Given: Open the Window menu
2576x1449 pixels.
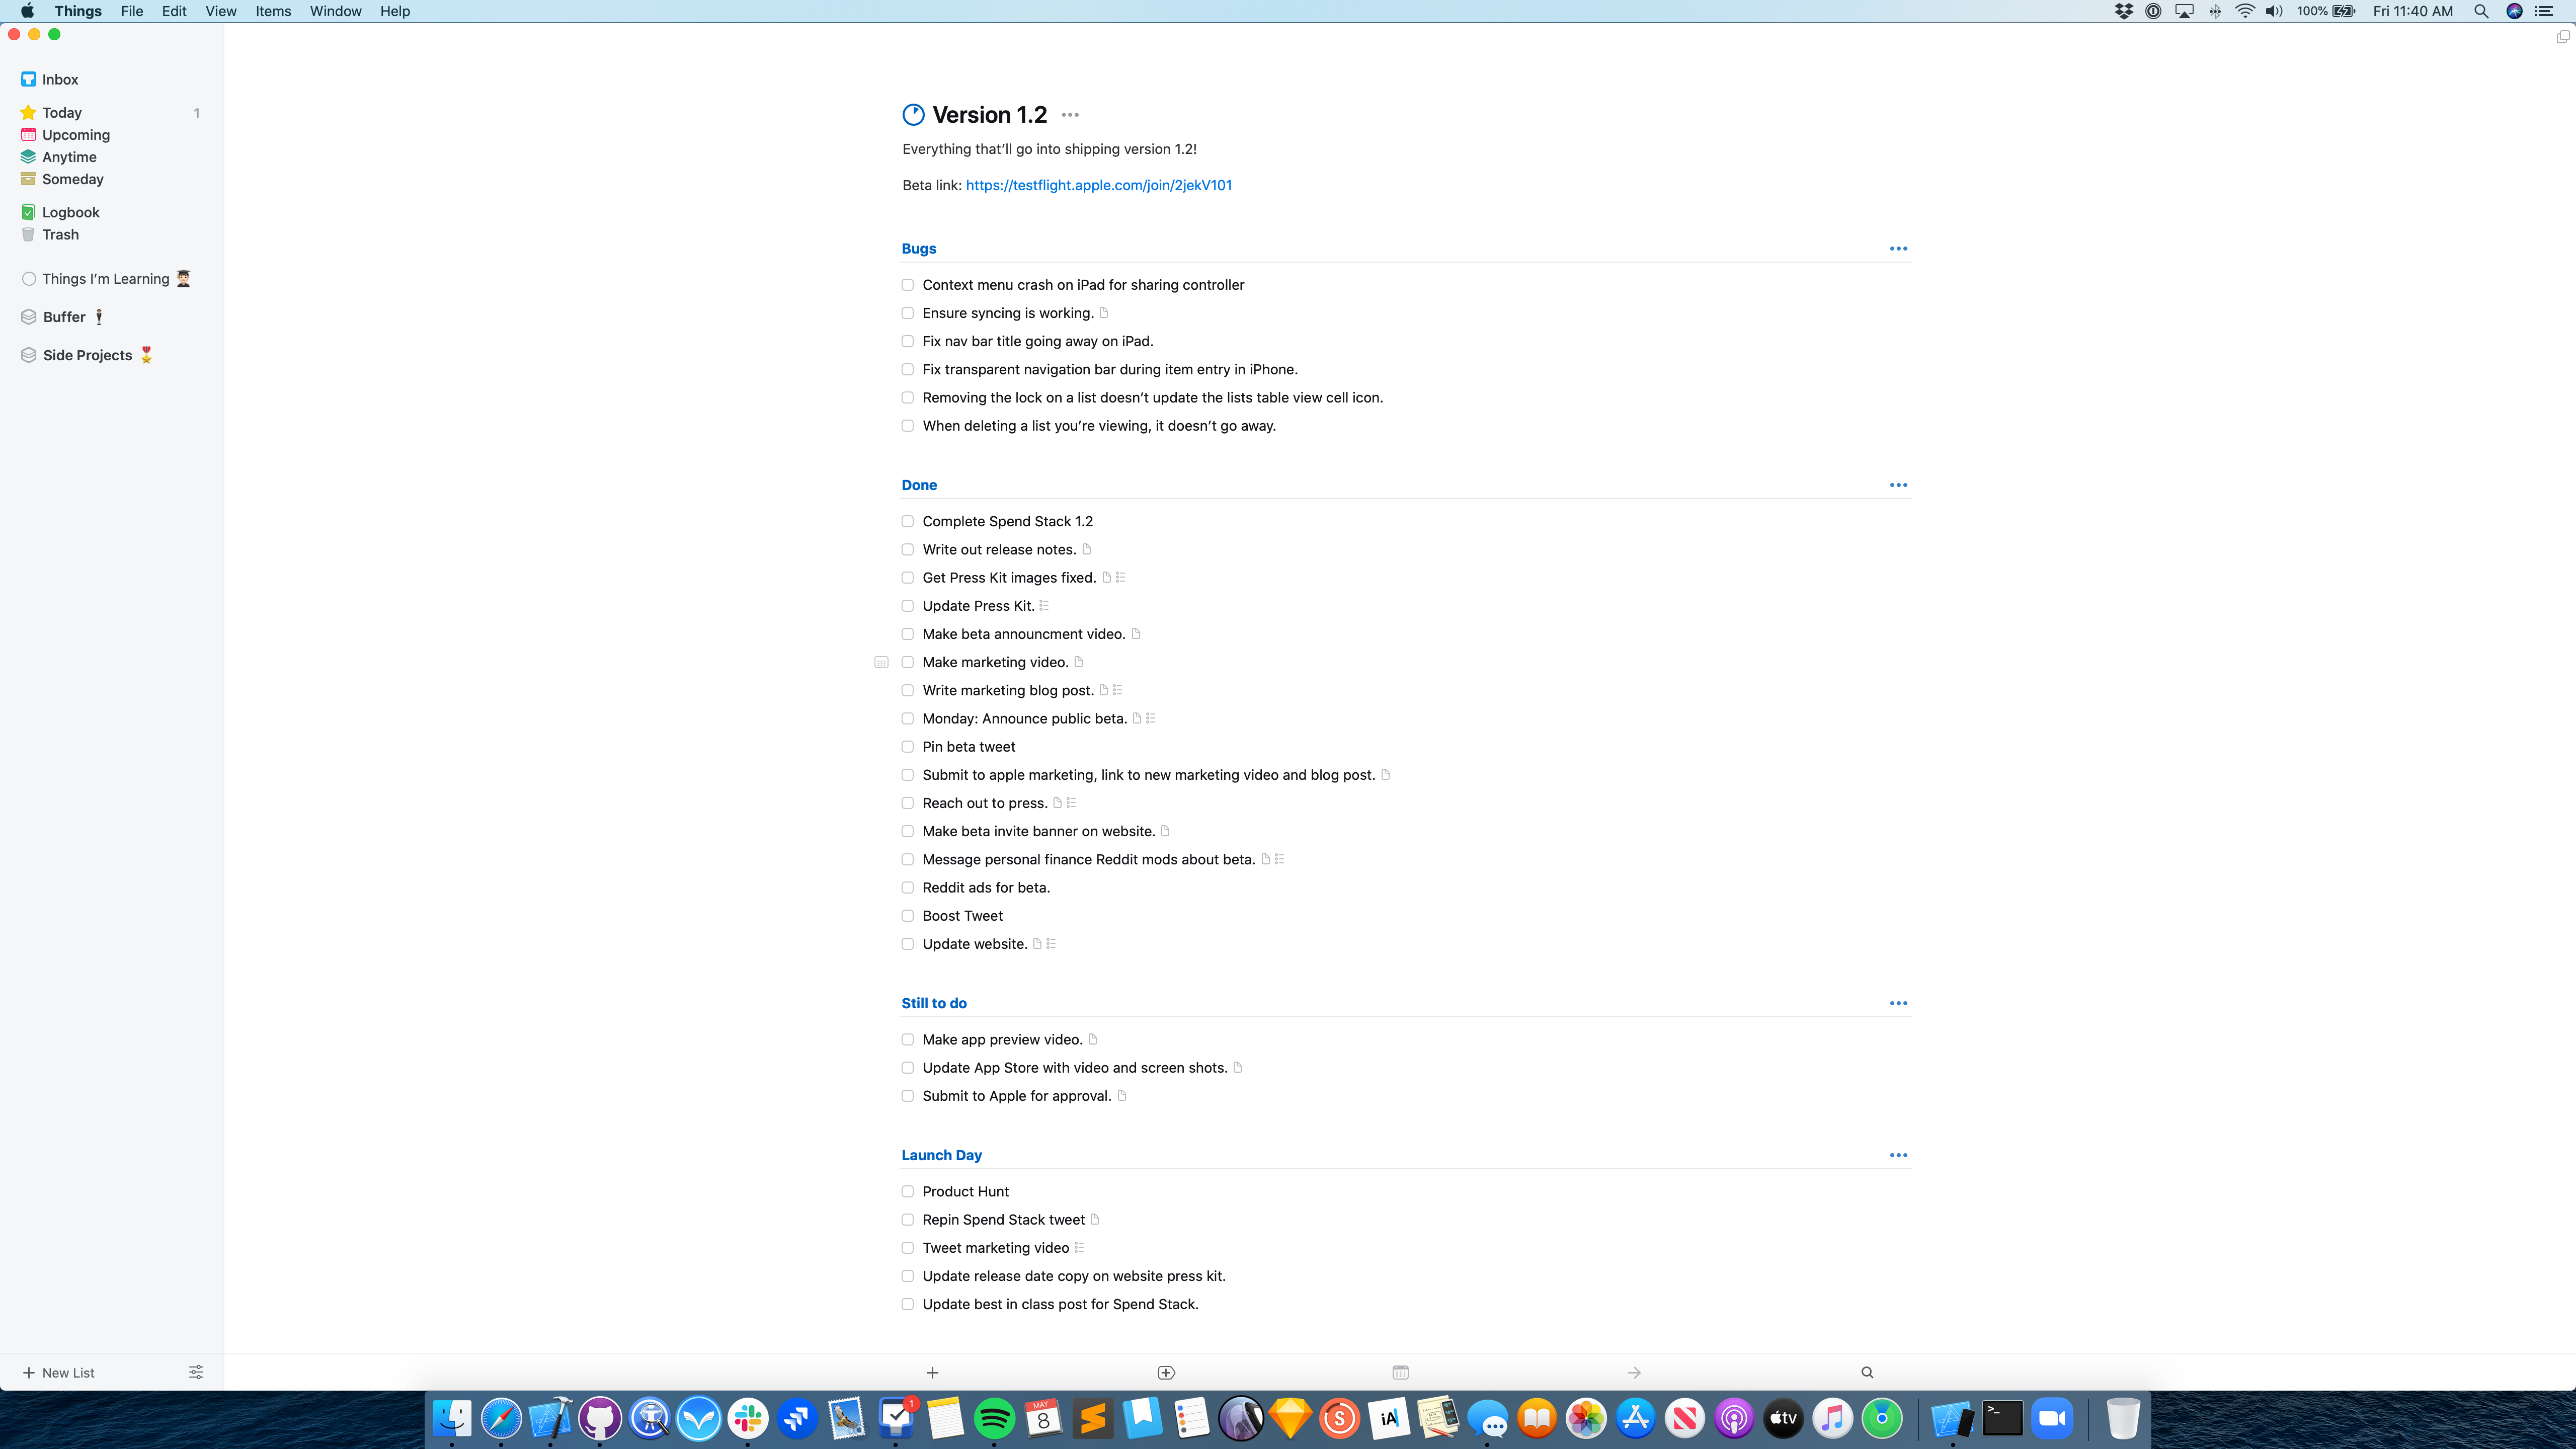Looking at the screenshot, I should (335, 11).
